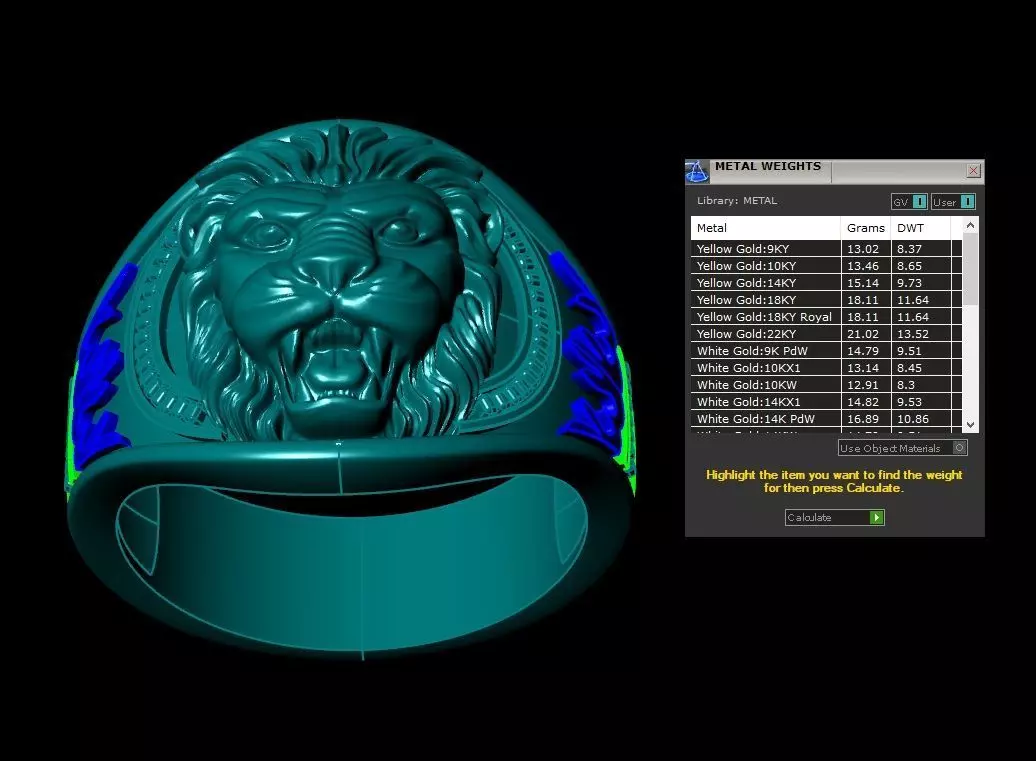Select the Yellow Gold:18KY Royal row

point(826,317)
